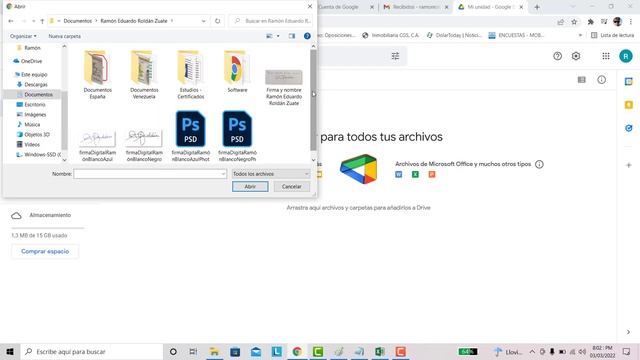
Task: Open the Todos los archivos filter dropdown
Action: pyautogui.click(x=270, y=174)
